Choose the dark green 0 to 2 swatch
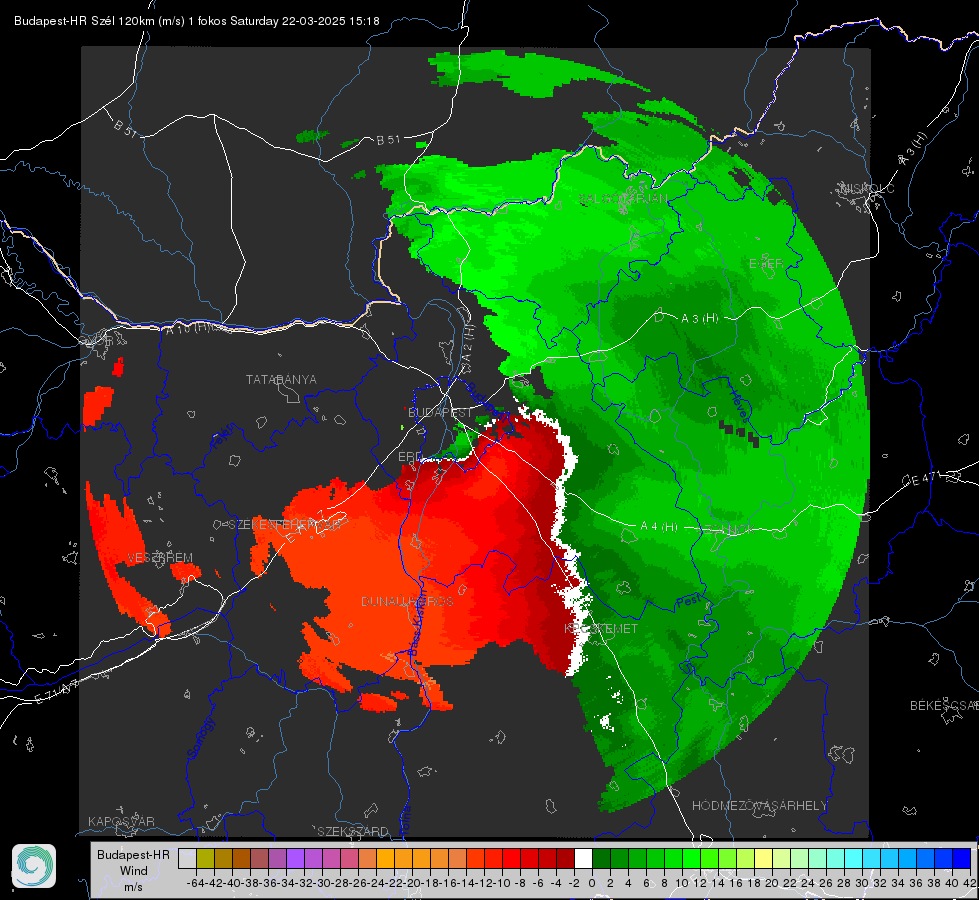The height and width of the screenshot is (900, 979). (x=601, y=858)
